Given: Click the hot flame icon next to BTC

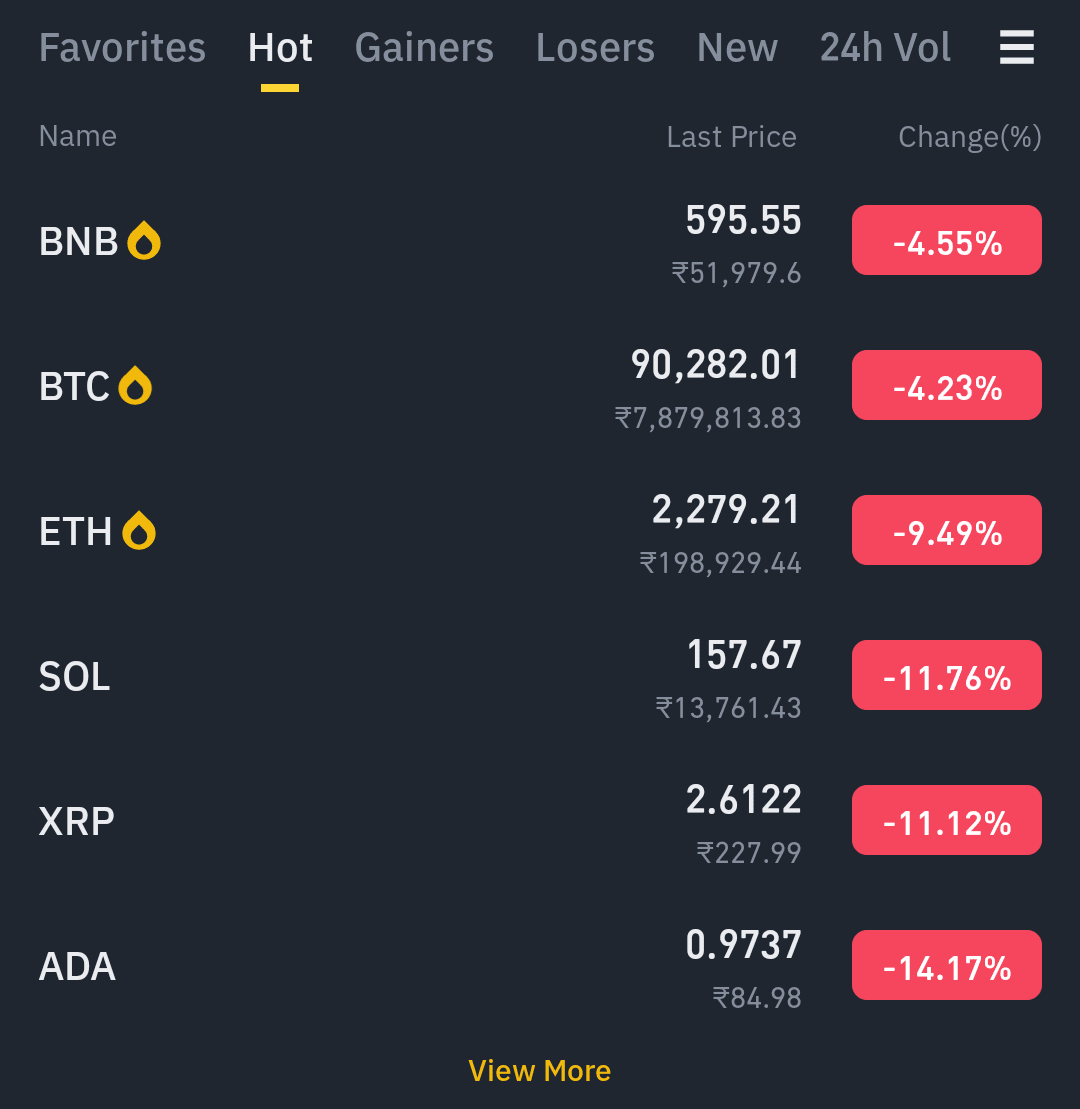Looking at the screenshot, I should tap(135, 385).
